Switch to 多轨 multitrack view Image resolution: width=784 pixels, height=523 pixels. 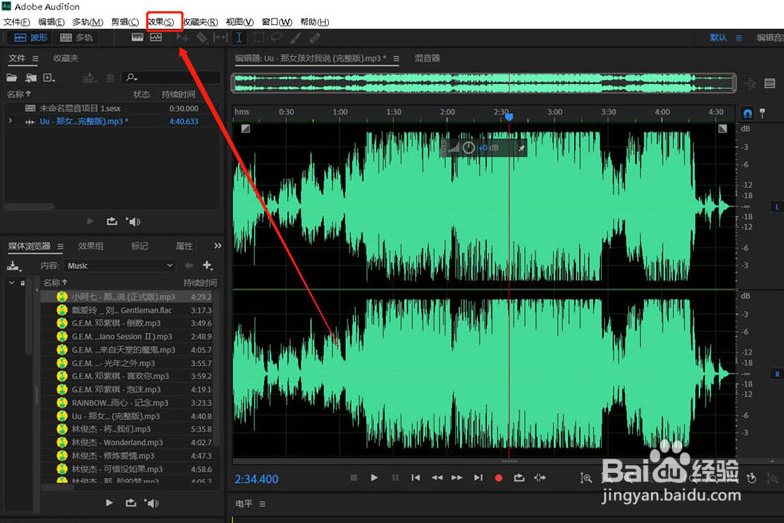[76, 38]
